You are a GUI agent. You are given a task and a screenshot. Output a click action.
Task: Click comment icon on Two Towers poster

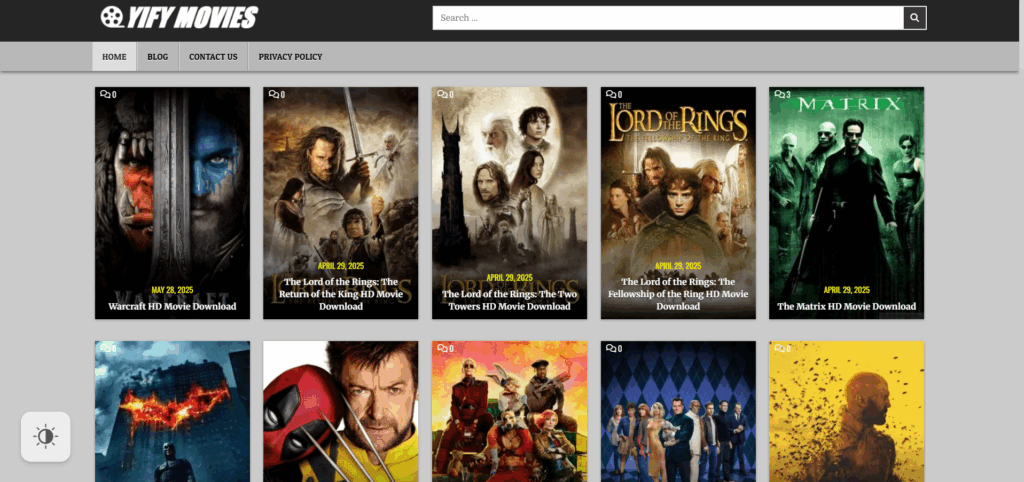[x=442, y=95]
